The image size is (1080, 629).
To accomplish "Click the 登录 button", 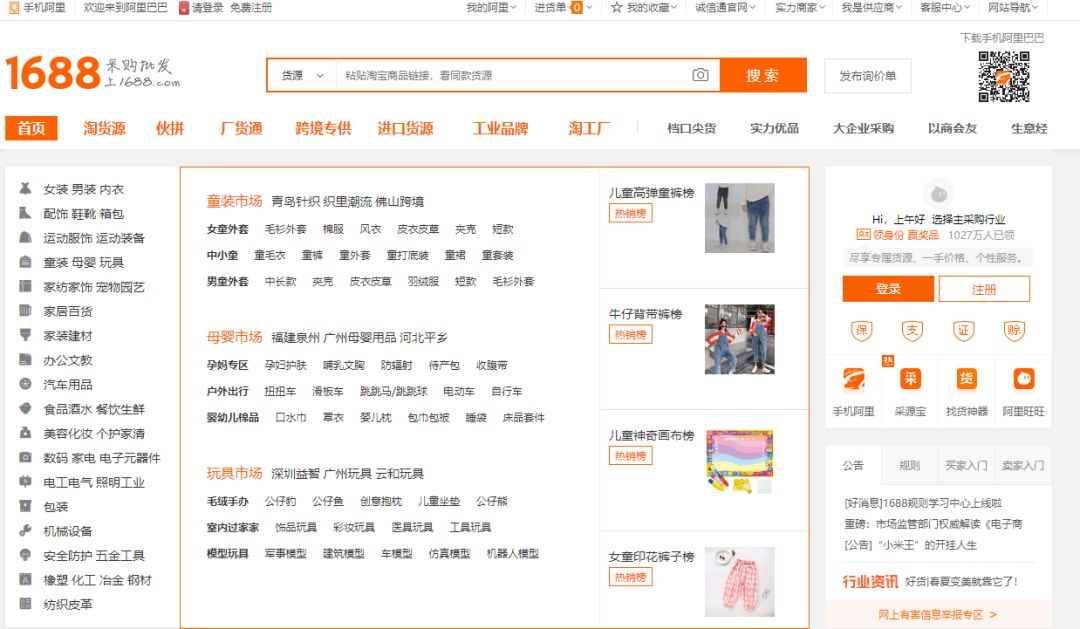I will tap(886, 288).
